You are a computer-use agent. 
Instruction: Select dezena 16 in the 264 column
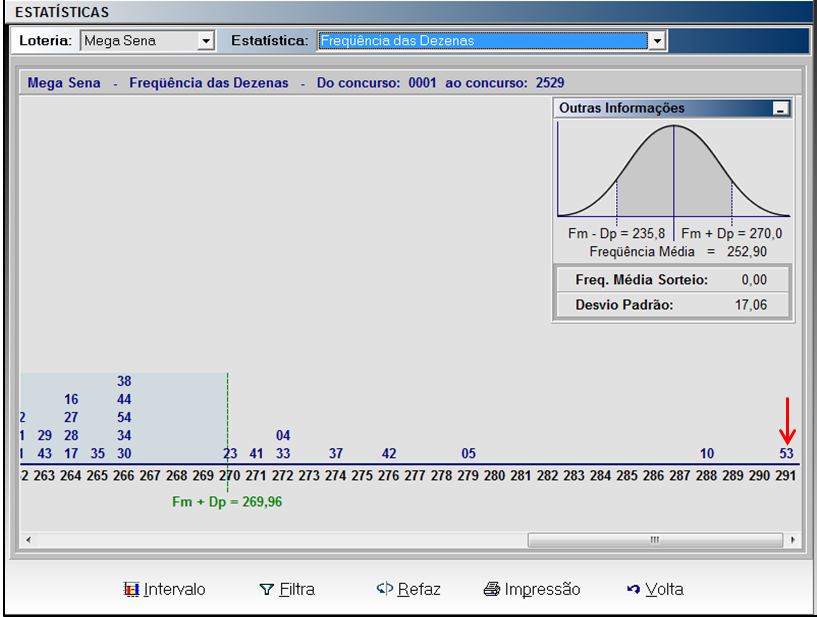(x=71, y=399)
